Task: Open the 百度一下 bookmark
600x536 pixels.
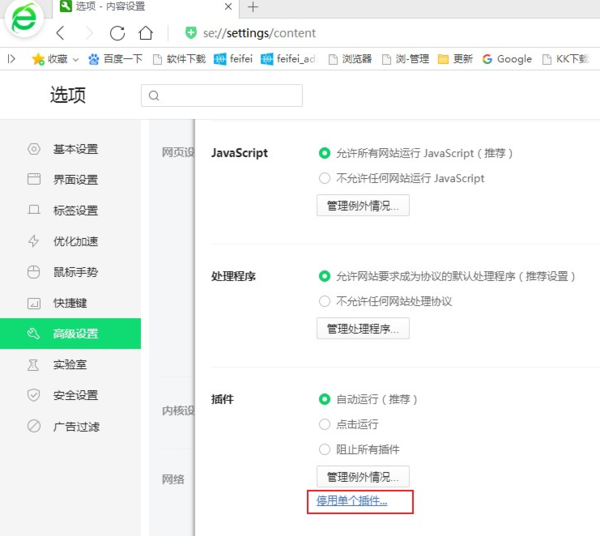Action: coord(117,59)
